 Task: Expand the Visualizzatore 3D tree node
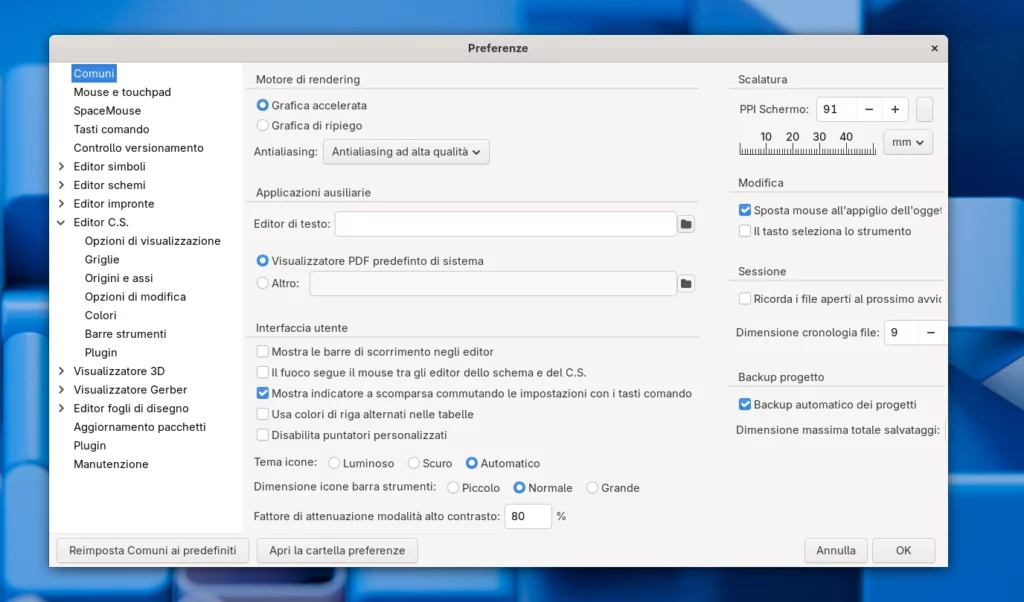(61, 371)
